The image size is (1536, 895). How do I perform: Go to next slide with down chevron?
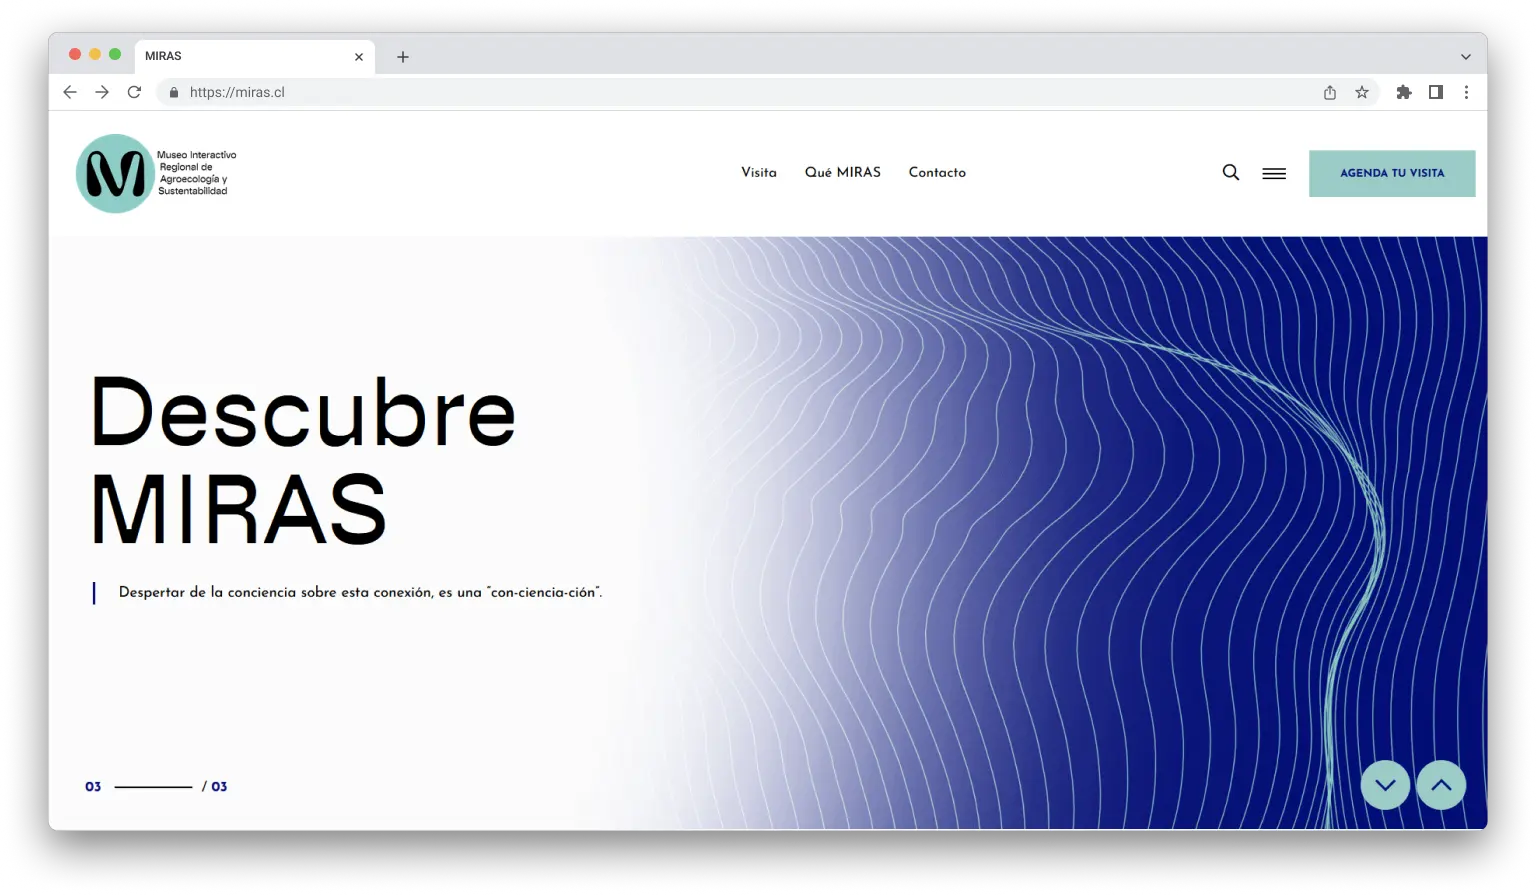1385,785
